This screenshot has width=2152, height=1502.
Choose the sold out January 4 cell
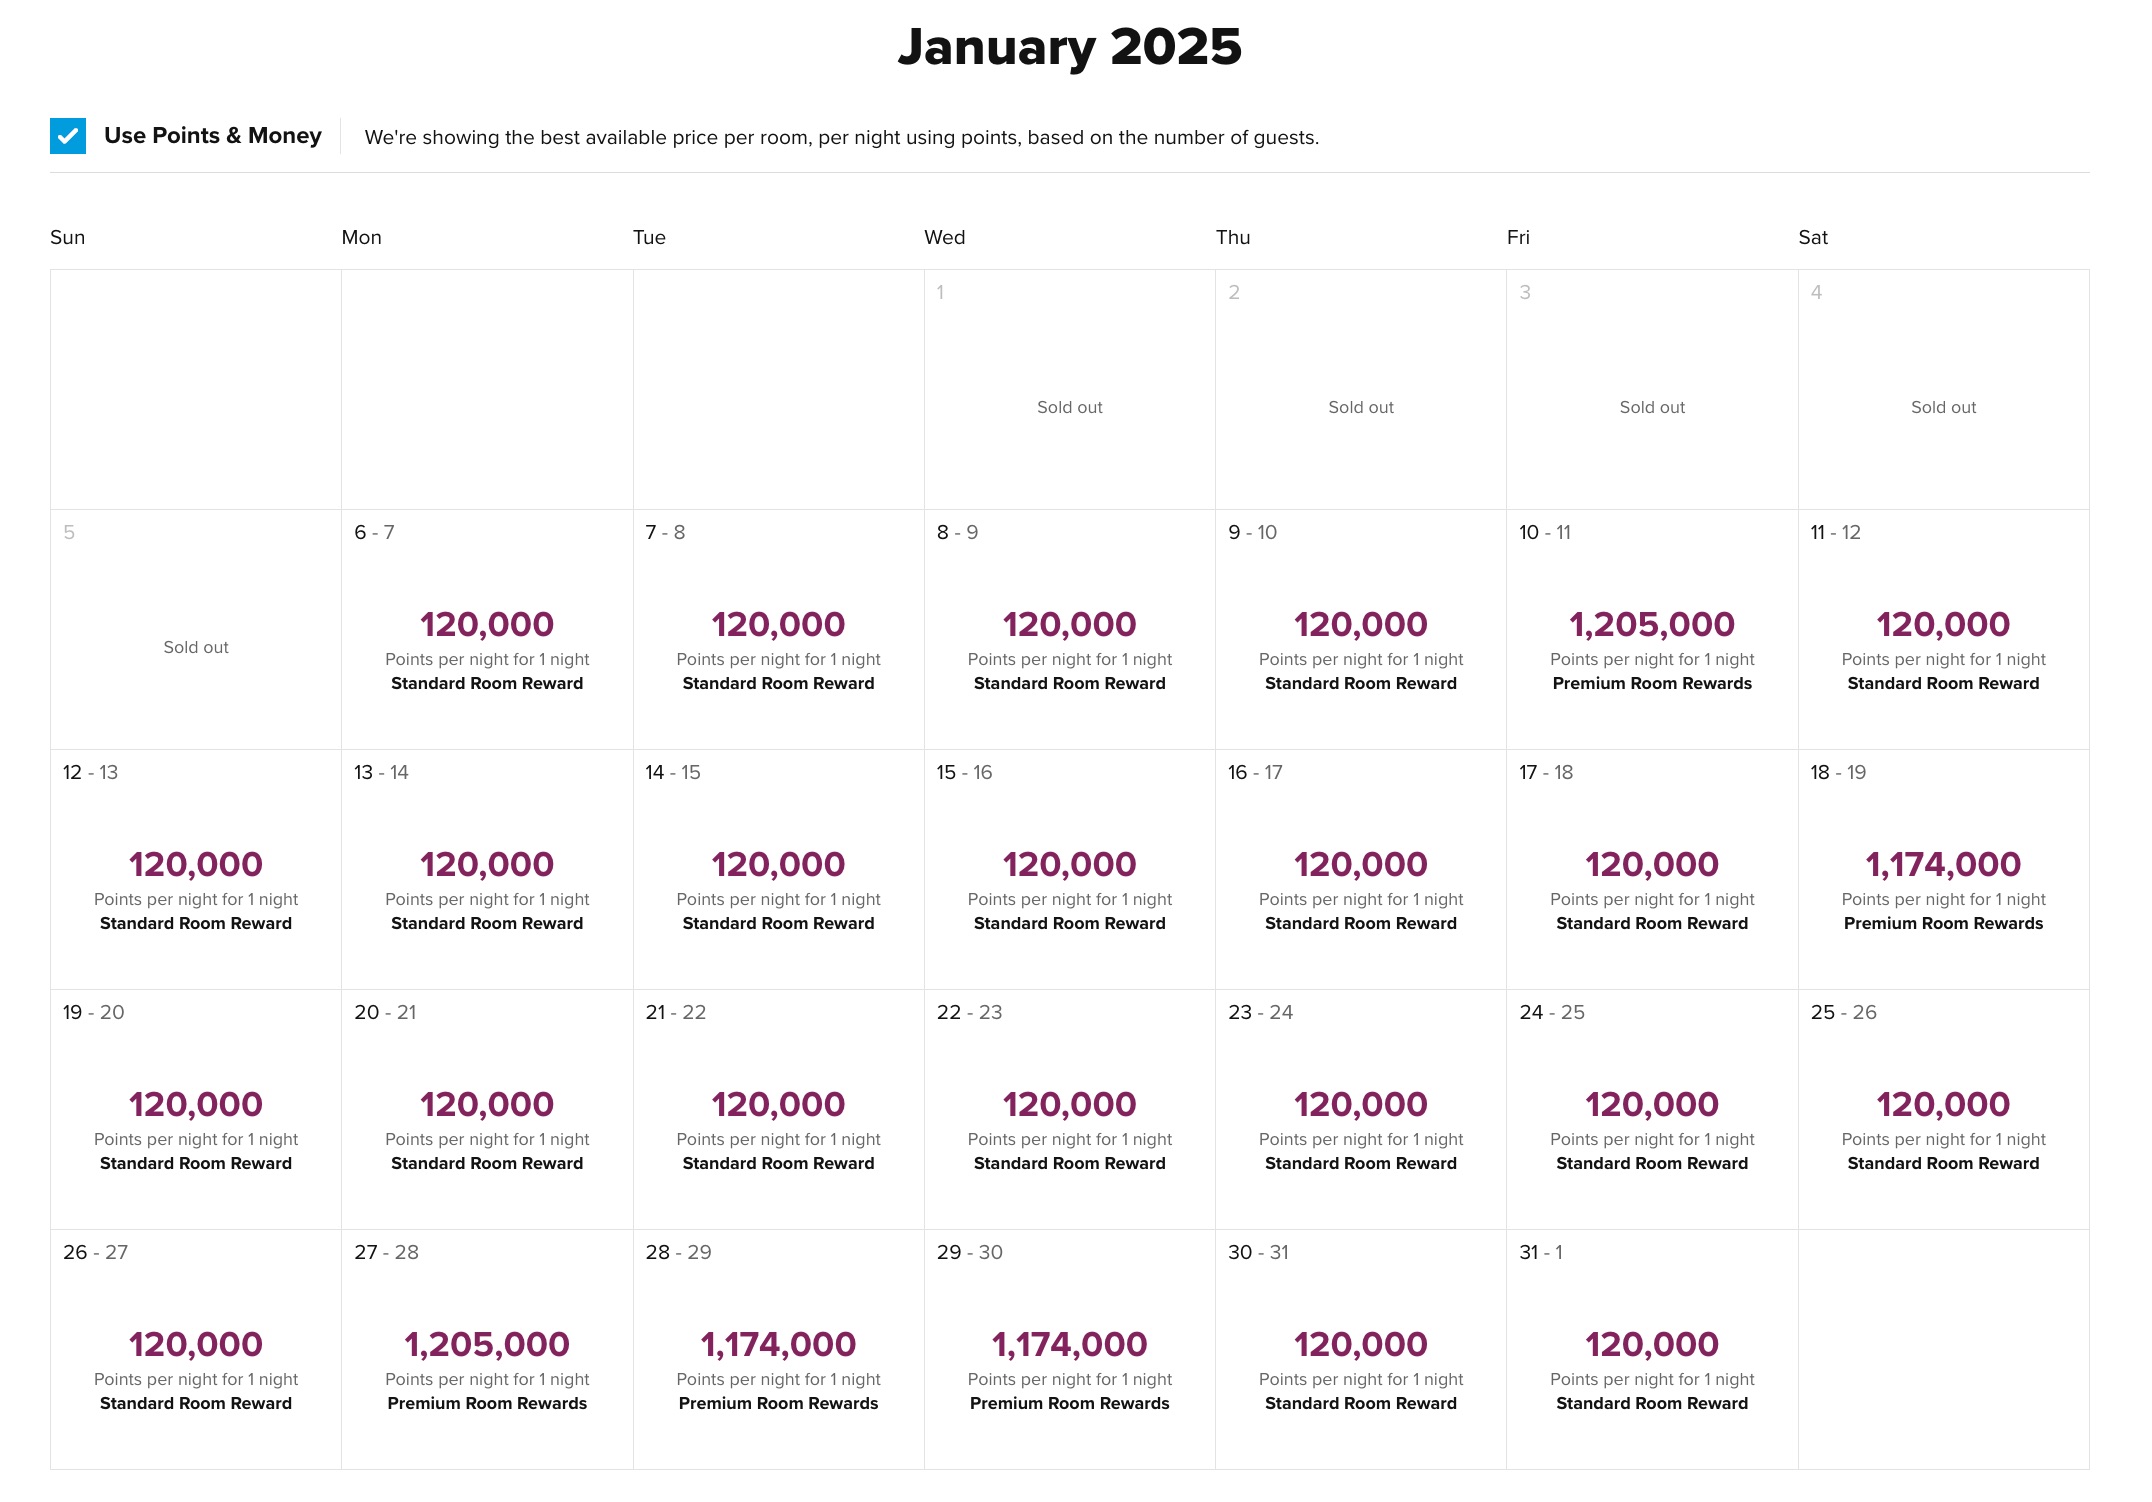coord(1942,390)
